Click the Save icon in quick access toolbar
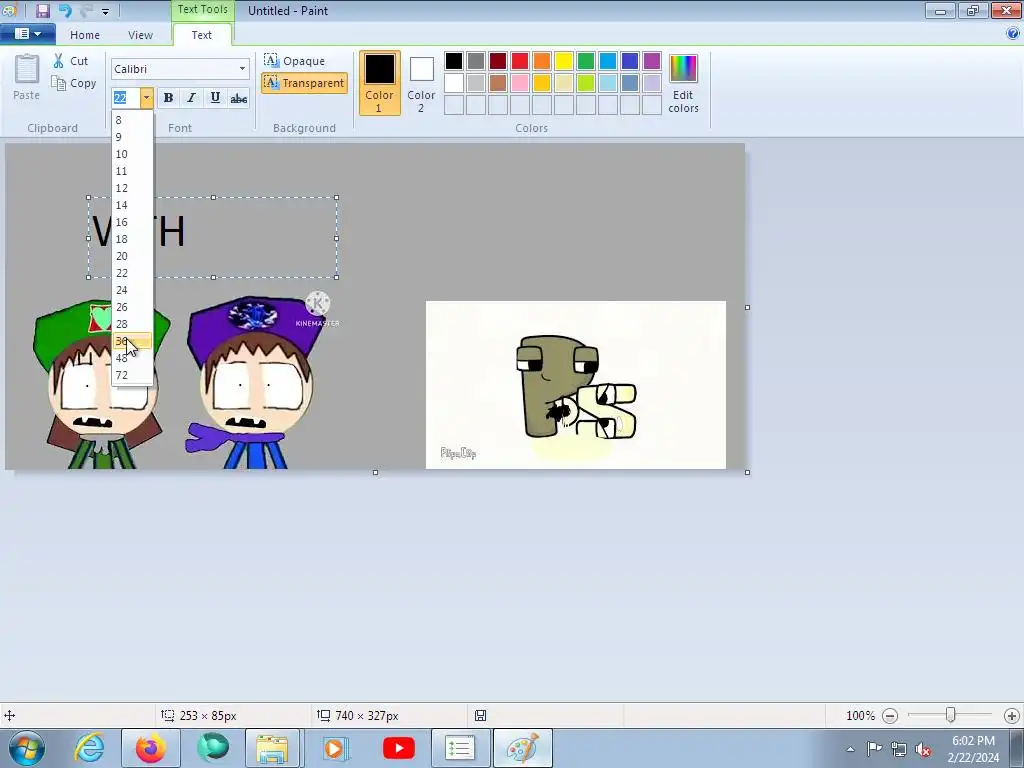Screen dimensions: 1024x768 [42, 10]
